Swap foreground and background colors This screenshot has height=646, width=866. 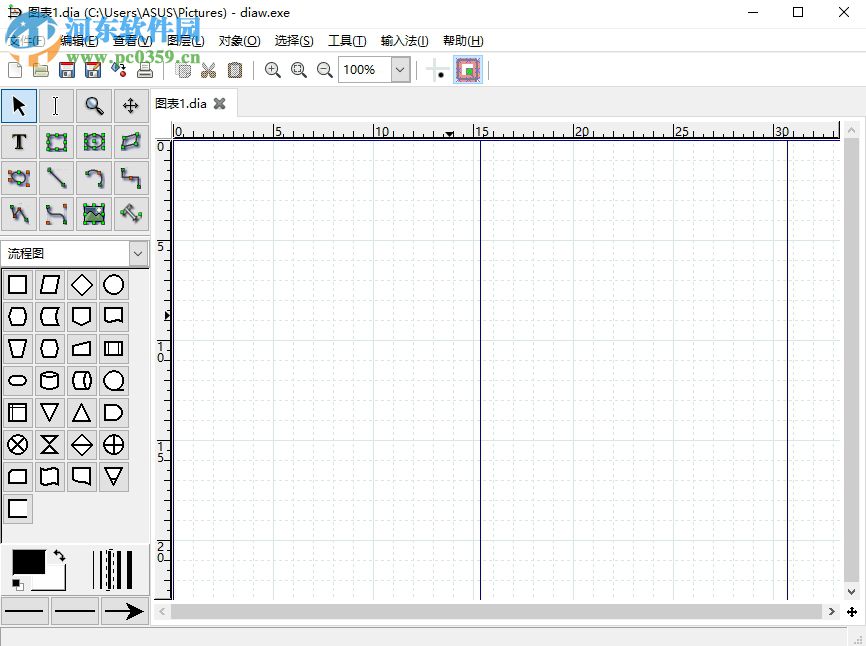[58, 553]
